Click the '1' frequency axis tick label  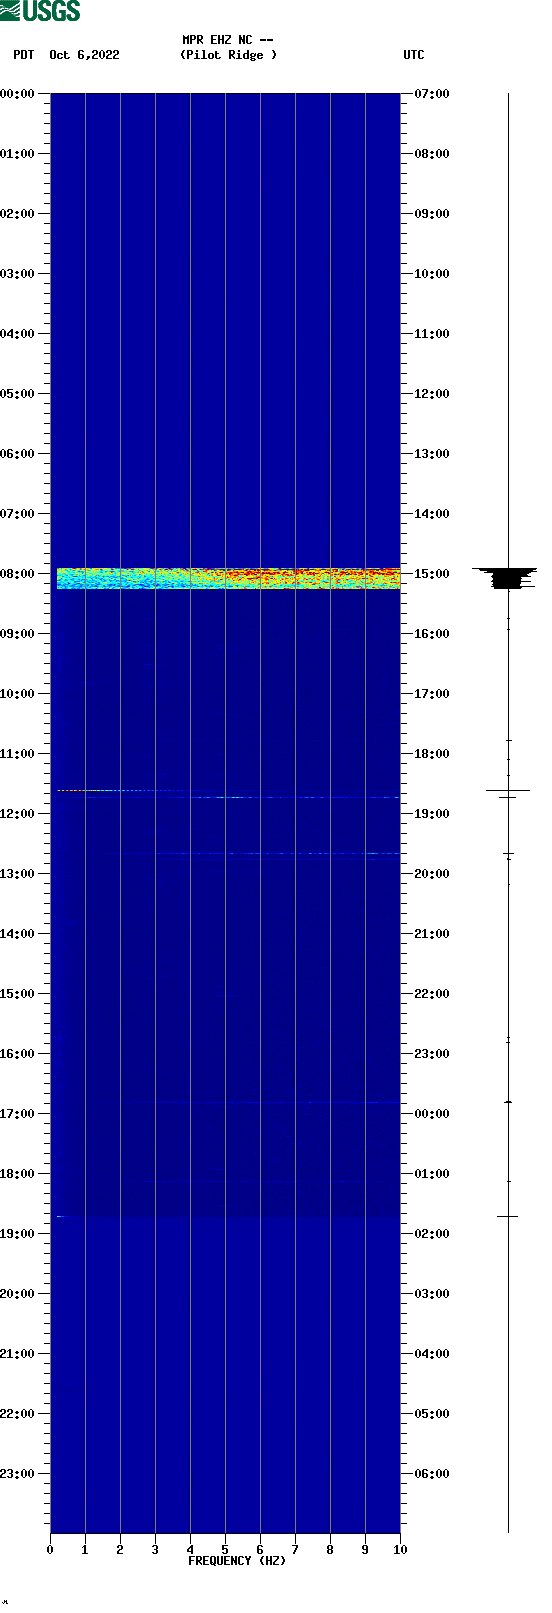point(85,1550)
